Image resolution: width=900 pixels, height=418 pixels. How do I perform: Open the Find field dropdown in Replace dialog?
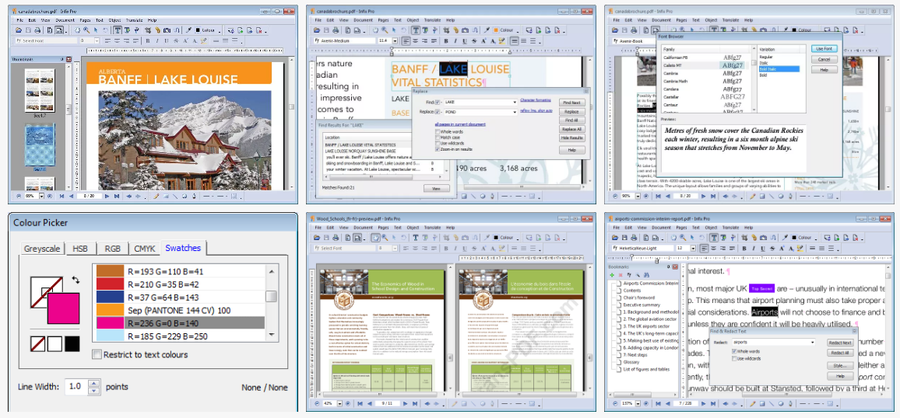coord(514,102)
